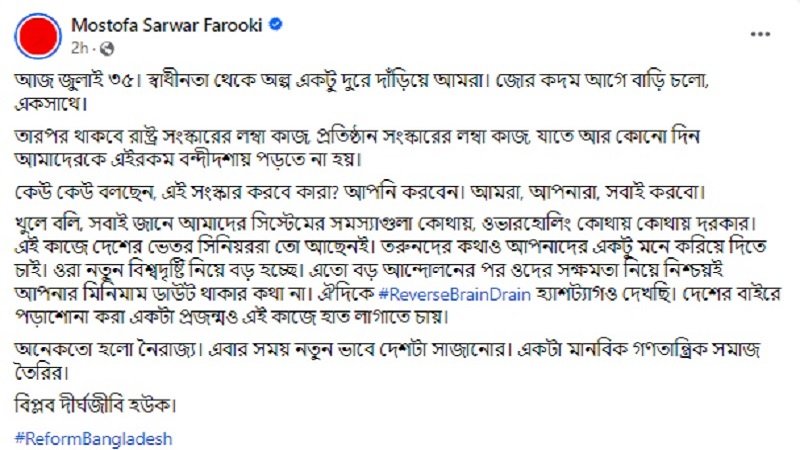Click the word 'একসাথে' ending the first paragraph
Image resolution: width=800 pixels, height=450 pixels.
(51, 104)
